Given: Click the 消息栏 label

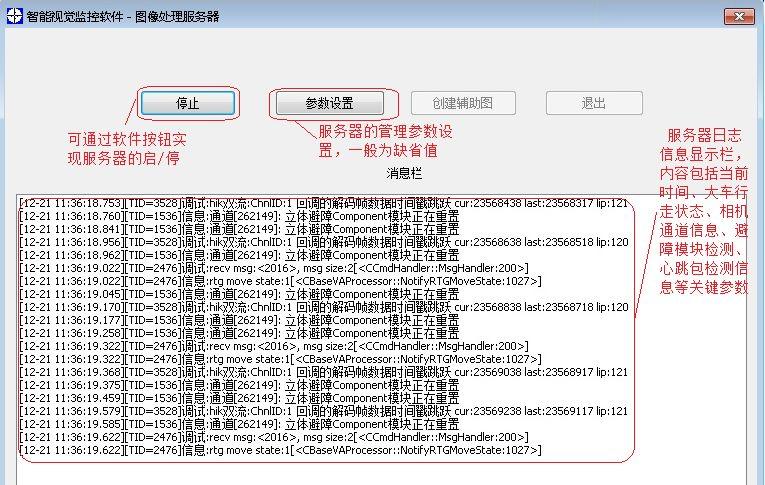Looking at the screenshot, I should 404,173.
